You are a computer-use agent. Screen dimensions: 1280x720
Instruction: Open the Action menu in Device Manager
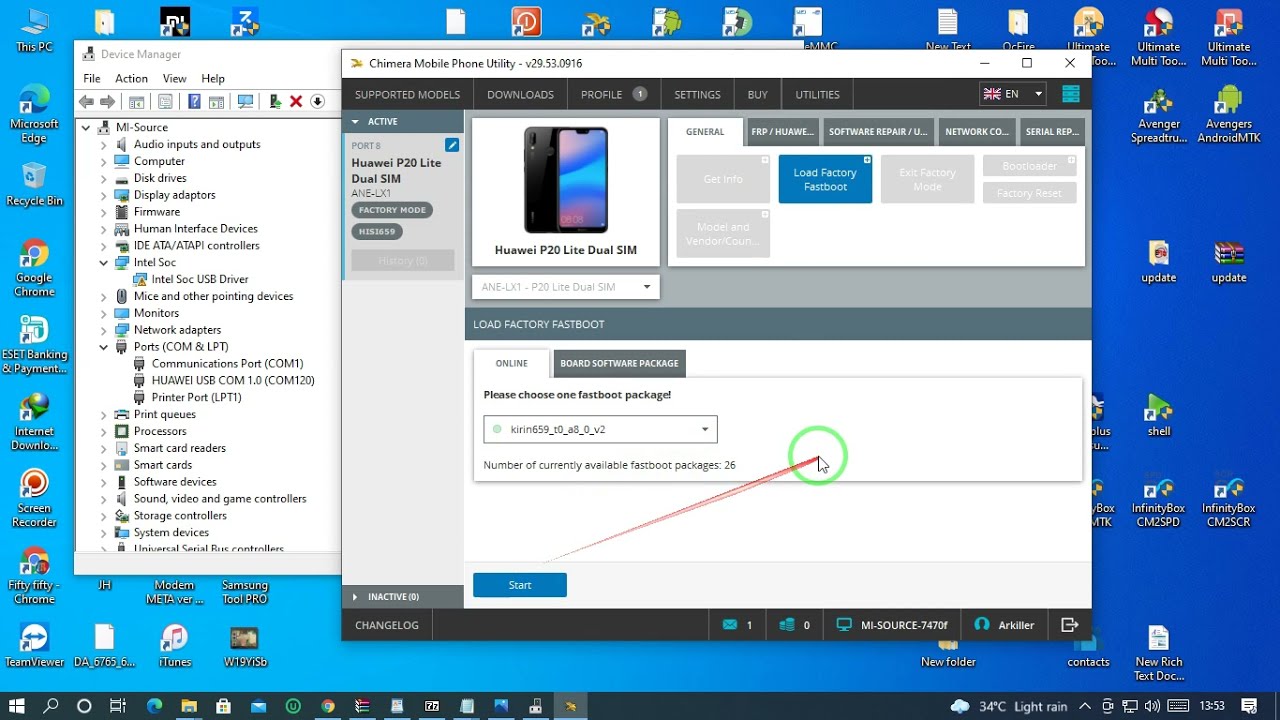[x=131, y=78]
